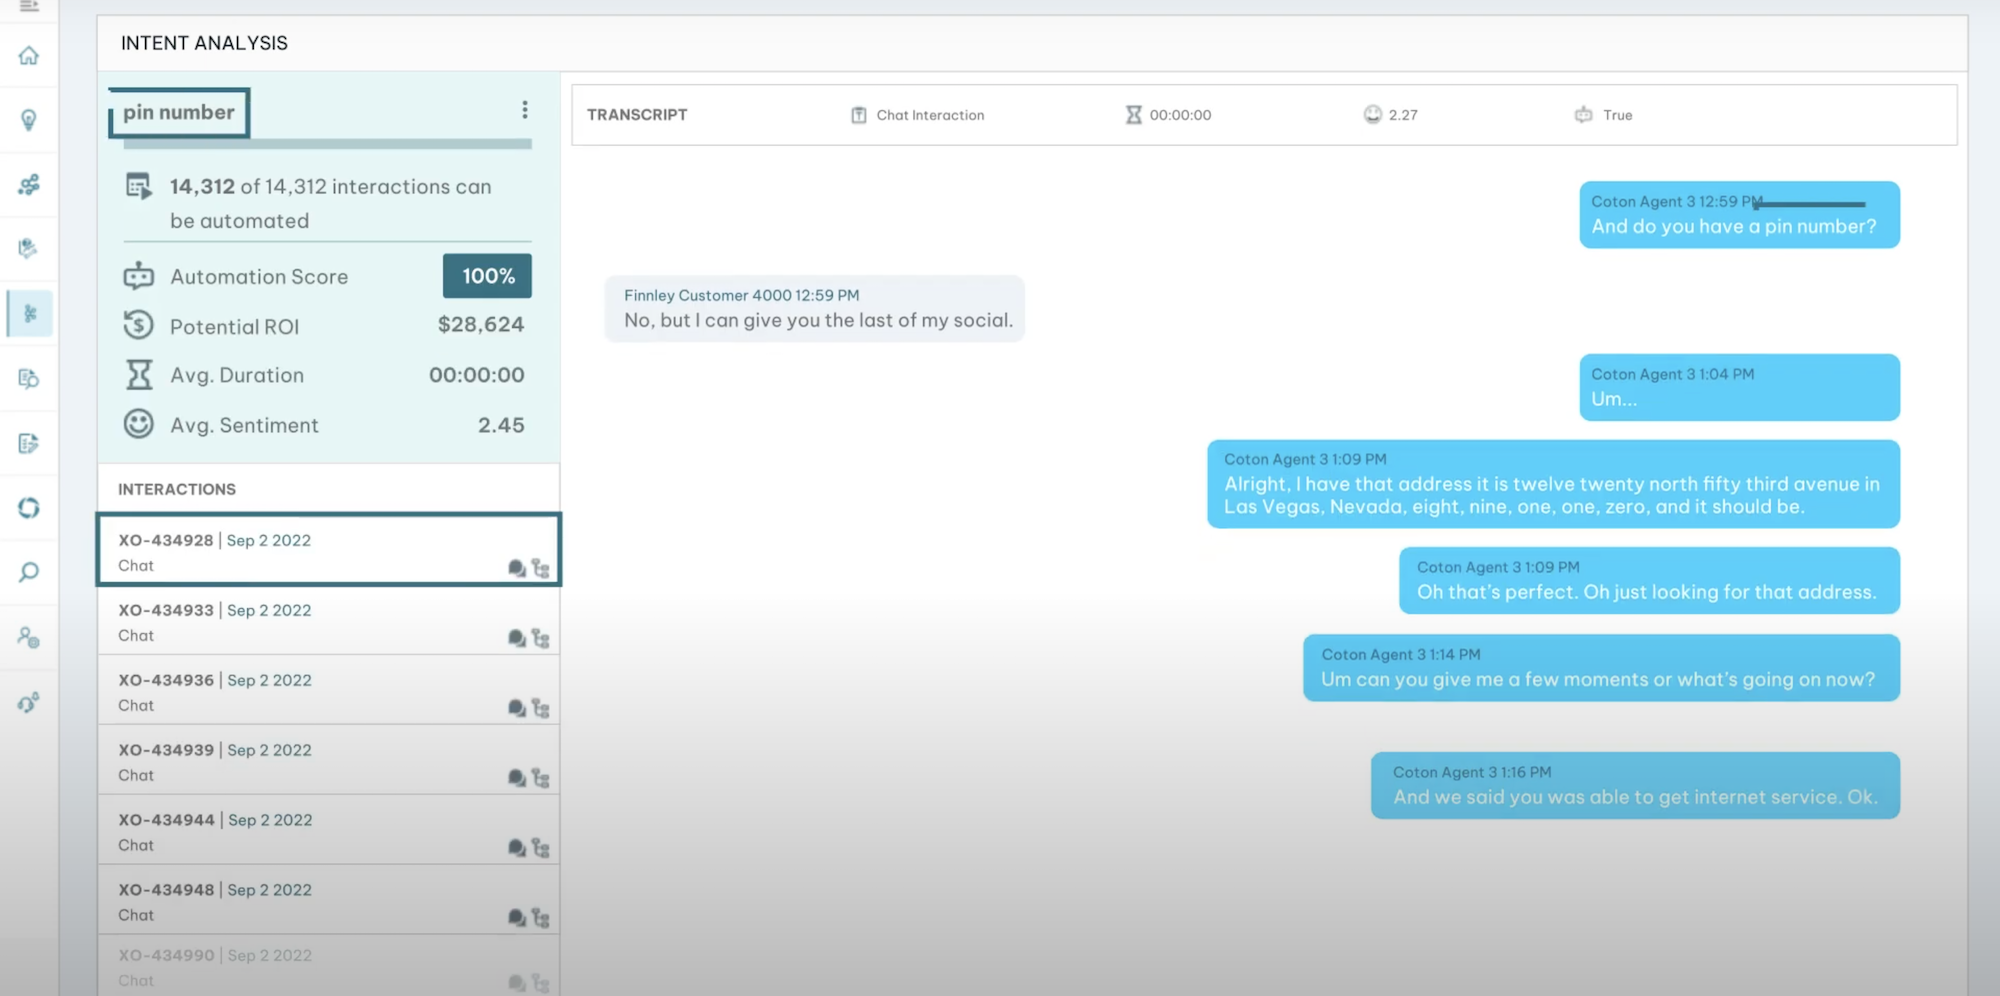Click the interactions automated icon beside 14,312
2000x996 pixels.
pyautogui.click(x=139, y=187)
